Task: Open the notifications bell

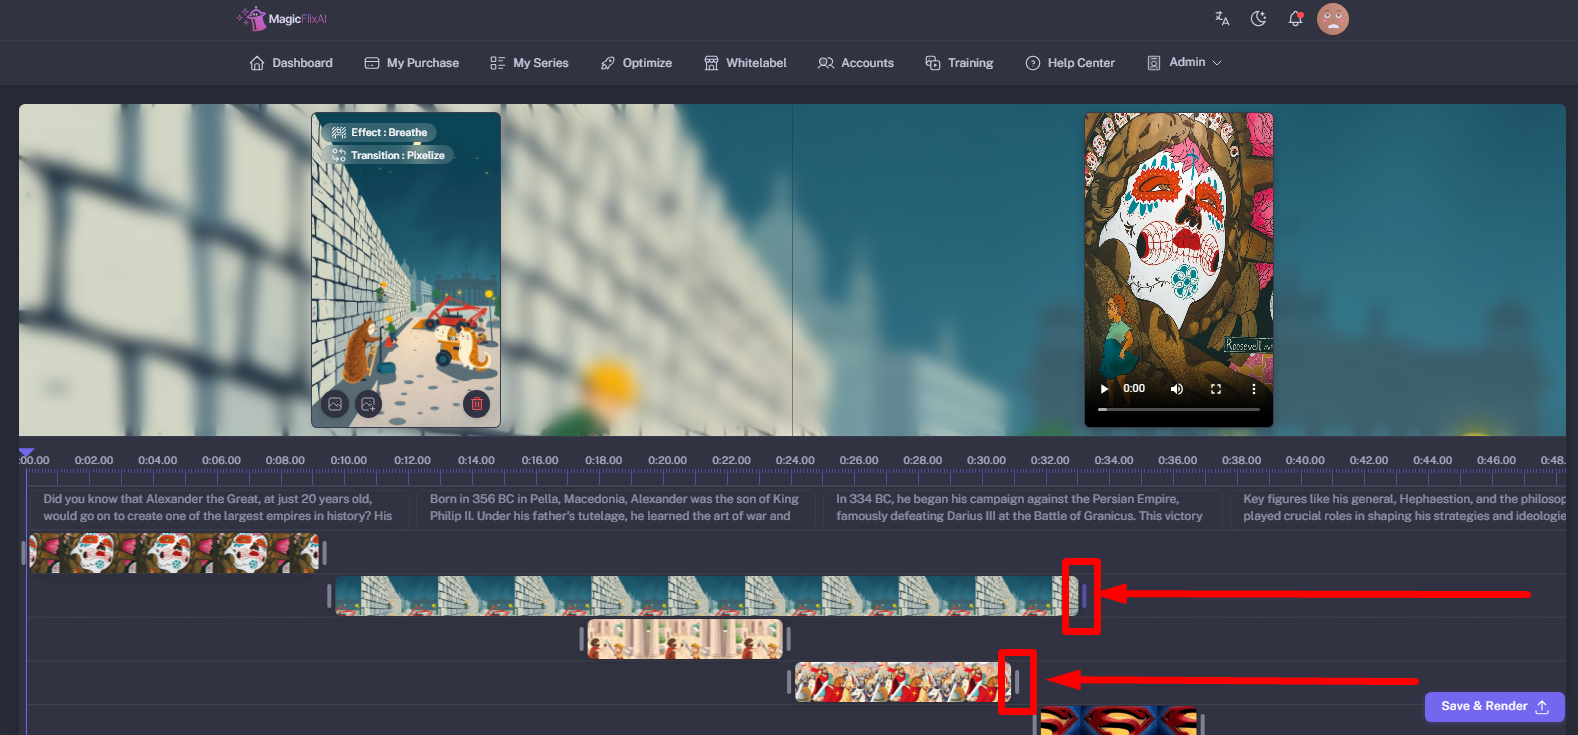Action: 1295,18
